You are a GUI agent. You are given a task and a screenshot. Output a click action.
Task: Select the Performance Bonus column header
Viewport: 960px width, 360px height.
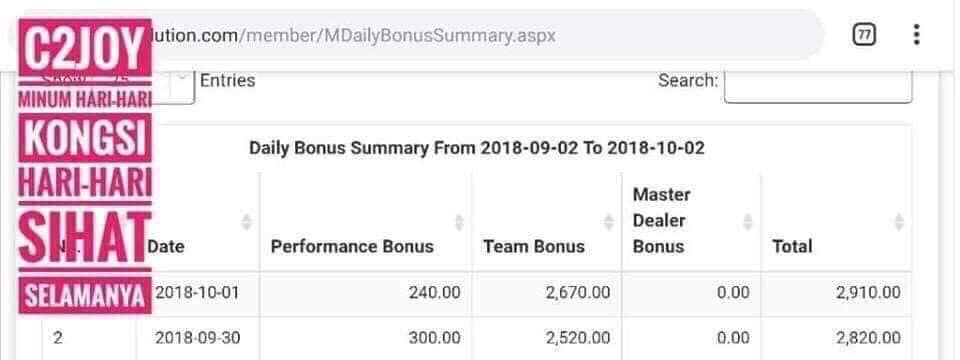(352, 246)
